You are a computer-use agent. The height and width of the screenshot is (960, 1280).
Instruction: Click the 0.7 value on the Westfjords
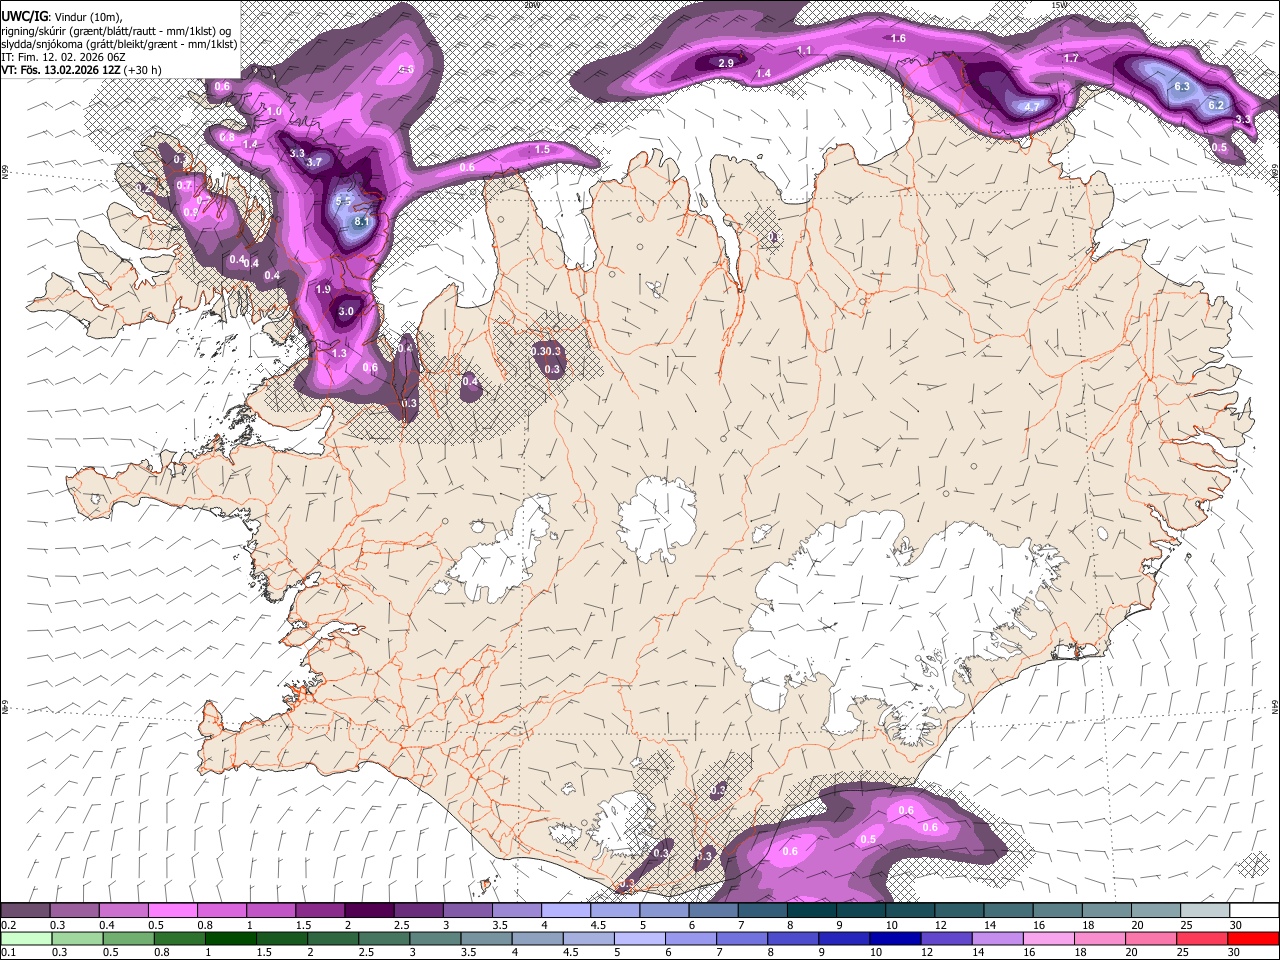tap(184, 186)
